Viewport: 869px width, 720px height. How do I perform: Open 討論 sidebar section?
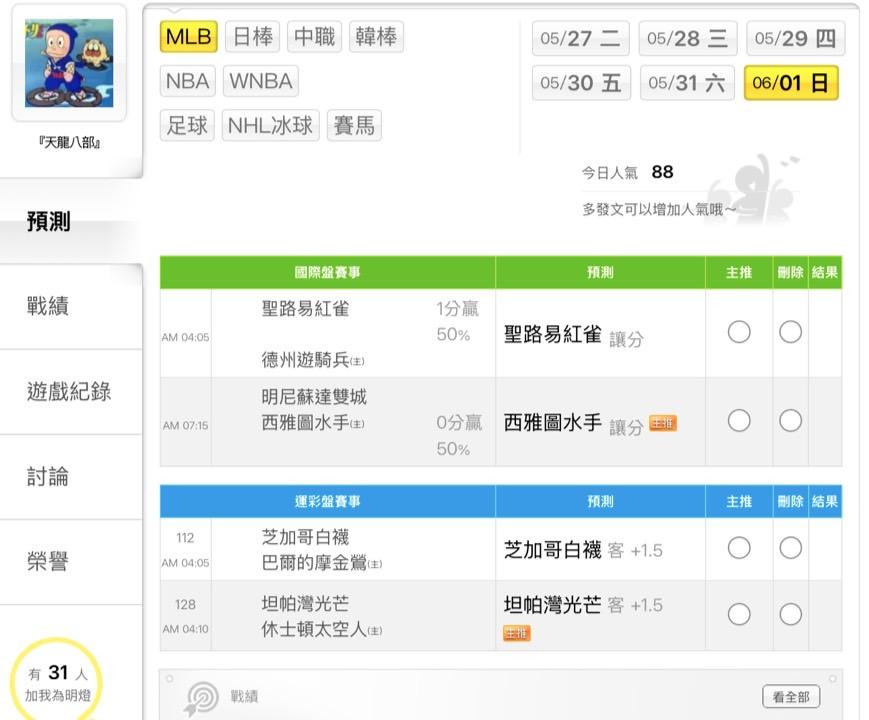(x=48, y=477)
